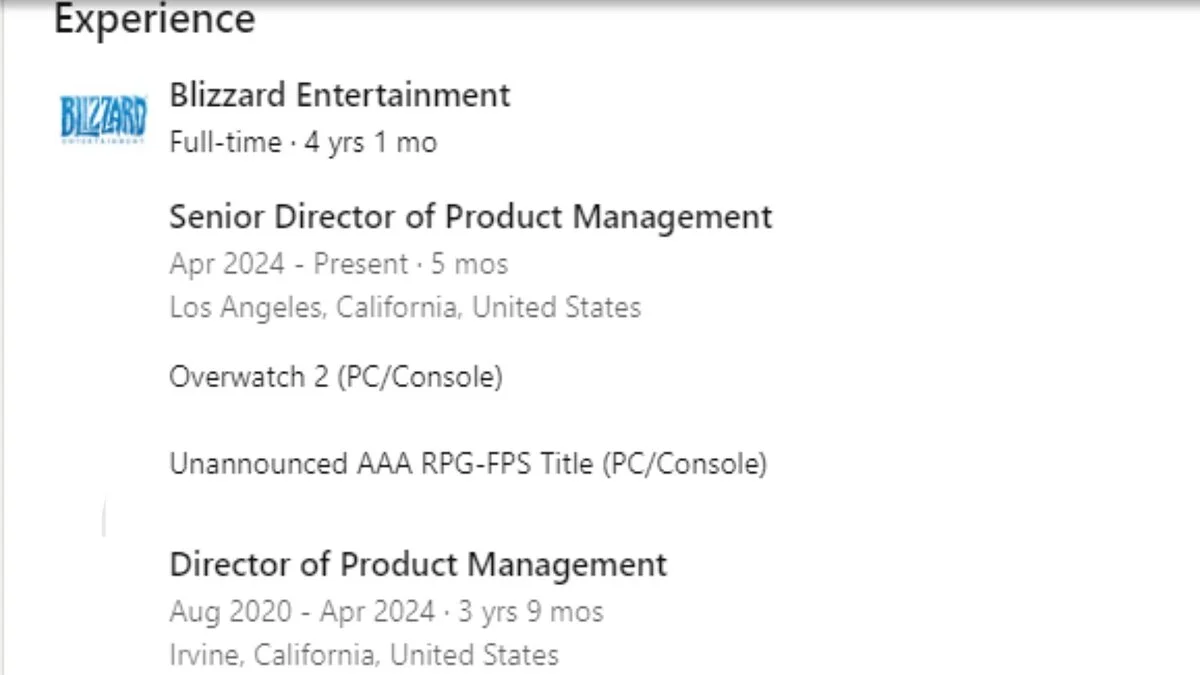Click the Aug 2020 - Apr 2024 date range
The image size is (1200, 675).
tap(302, 611)
